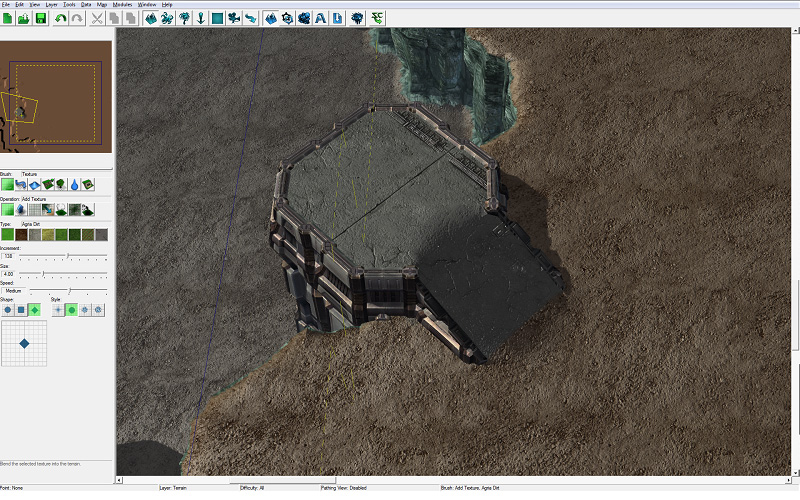Viewport: 800px width, 500px height.
Task: Open the Data module icon
Action: (x=304, y=19)
